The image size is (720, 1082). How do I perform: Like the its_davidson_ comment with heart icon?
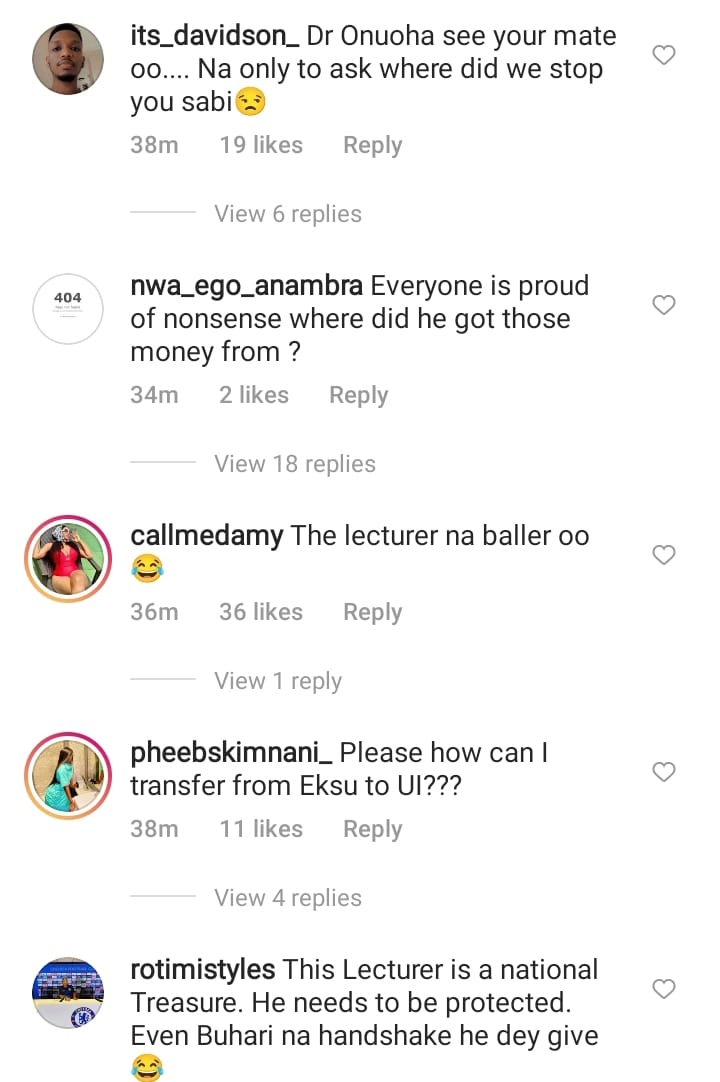(x=664, y=55)
